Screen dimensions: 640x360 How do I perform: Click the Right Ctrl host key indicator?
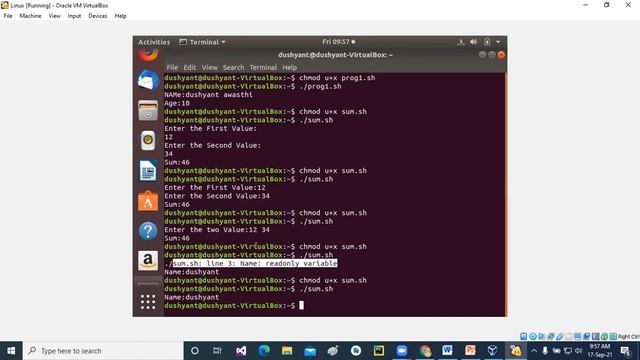[628, 336]
